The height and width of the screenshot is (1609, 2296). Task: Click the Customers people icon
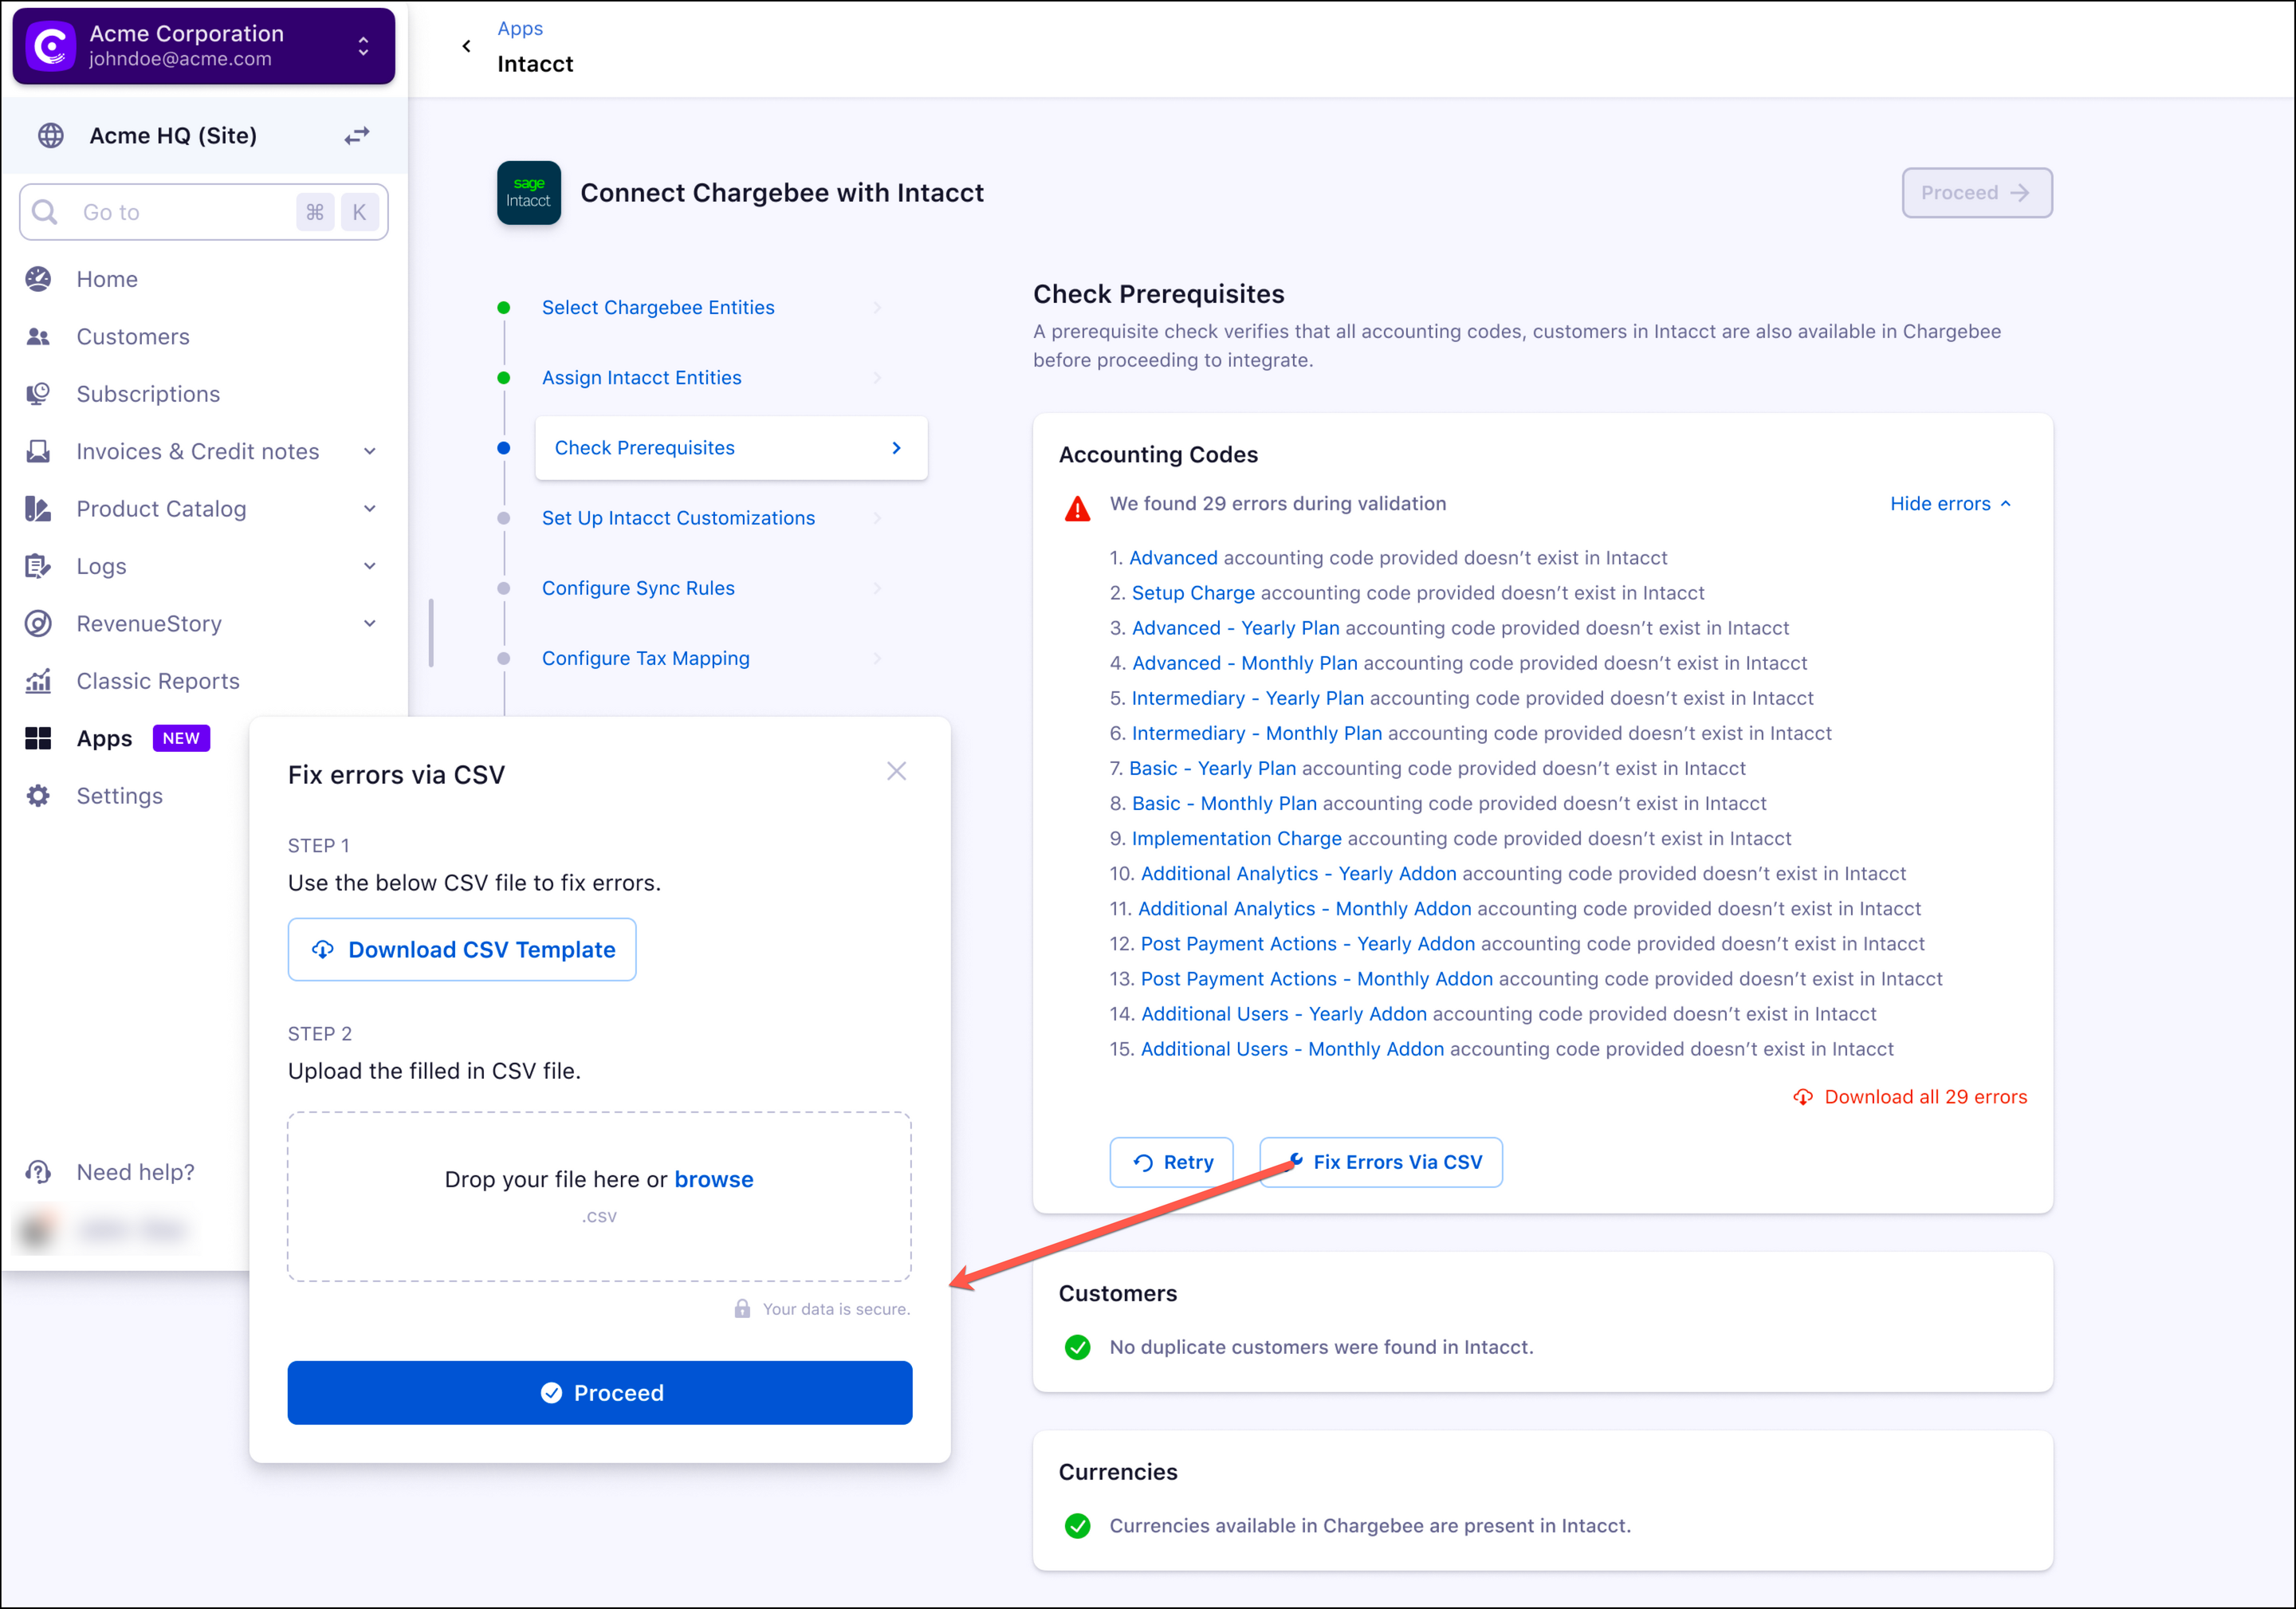38,336
